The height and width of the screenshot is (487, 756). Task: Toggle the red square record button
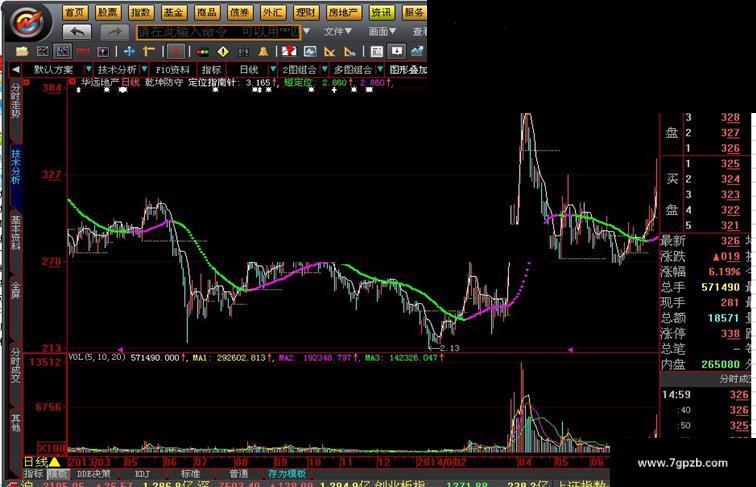tap(176, 51)
